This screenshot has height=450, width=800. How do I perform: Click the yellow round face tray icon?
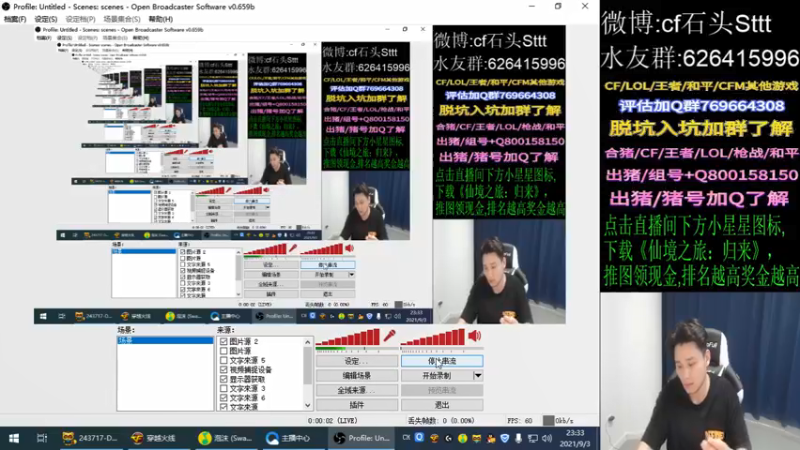coord(462,438)
